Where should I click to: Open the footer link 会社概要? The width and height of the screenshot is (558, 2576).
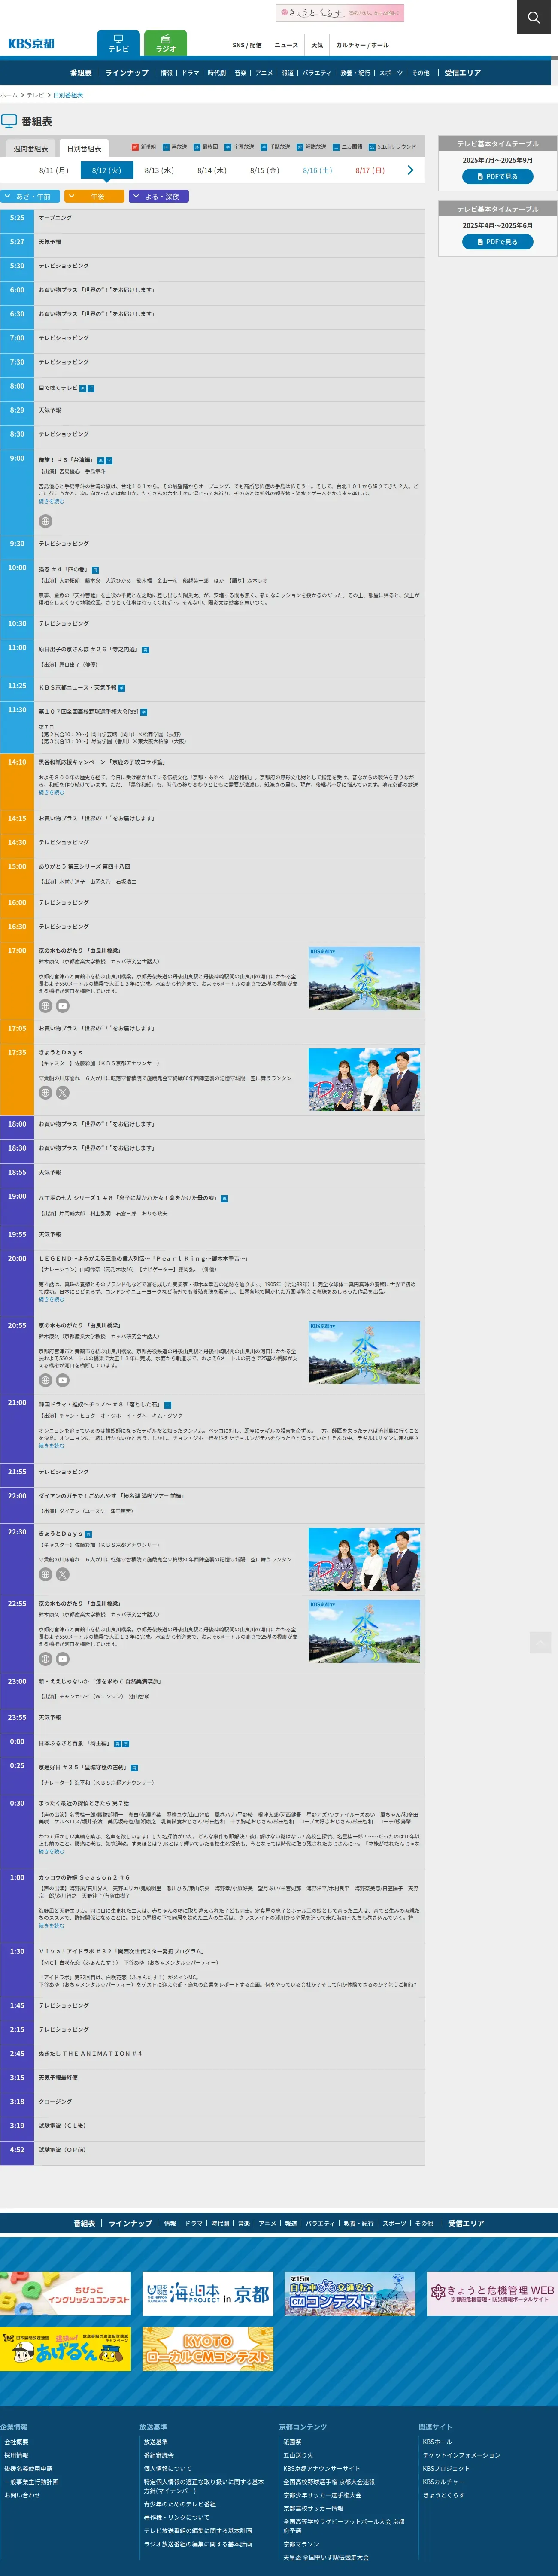coord(16,2441)
